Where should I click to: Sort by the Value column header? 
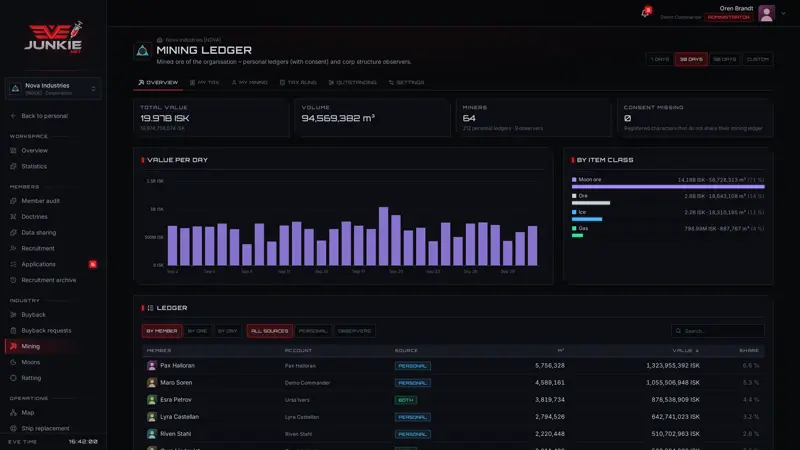(685, 351)
